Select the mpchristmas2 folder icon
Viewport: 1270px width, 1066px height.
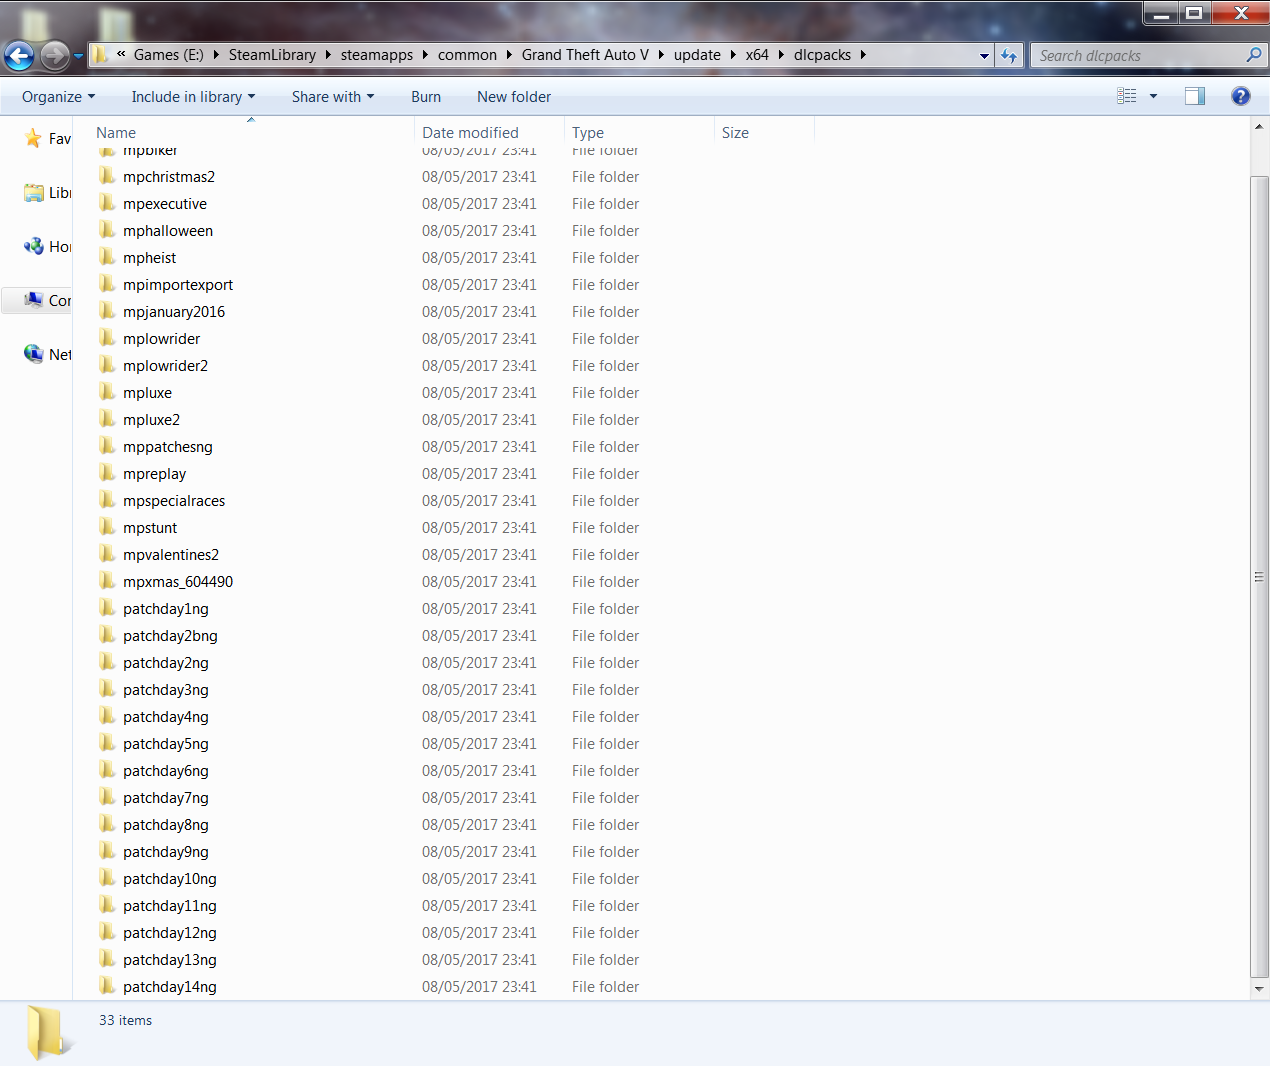[x=108, y=176]
